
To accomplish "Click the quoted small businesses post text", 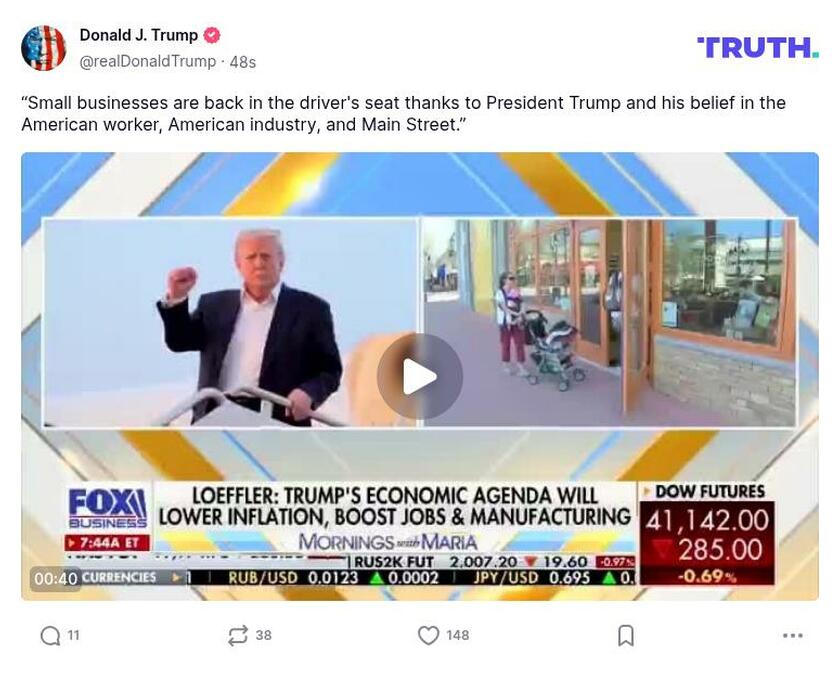I will point(403,114).
